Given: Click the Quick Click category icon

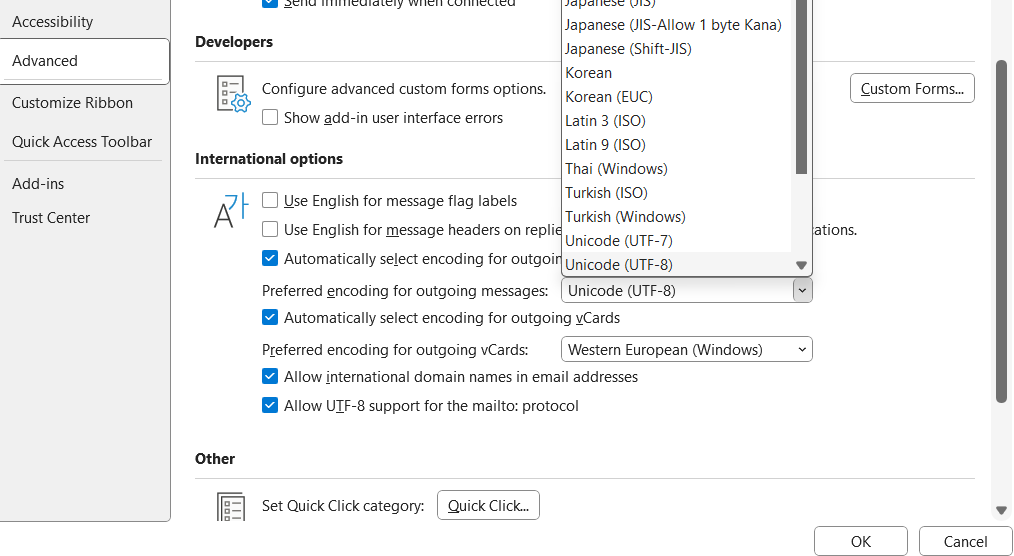Looking at the screenshot, I should [x=232, y=506].
